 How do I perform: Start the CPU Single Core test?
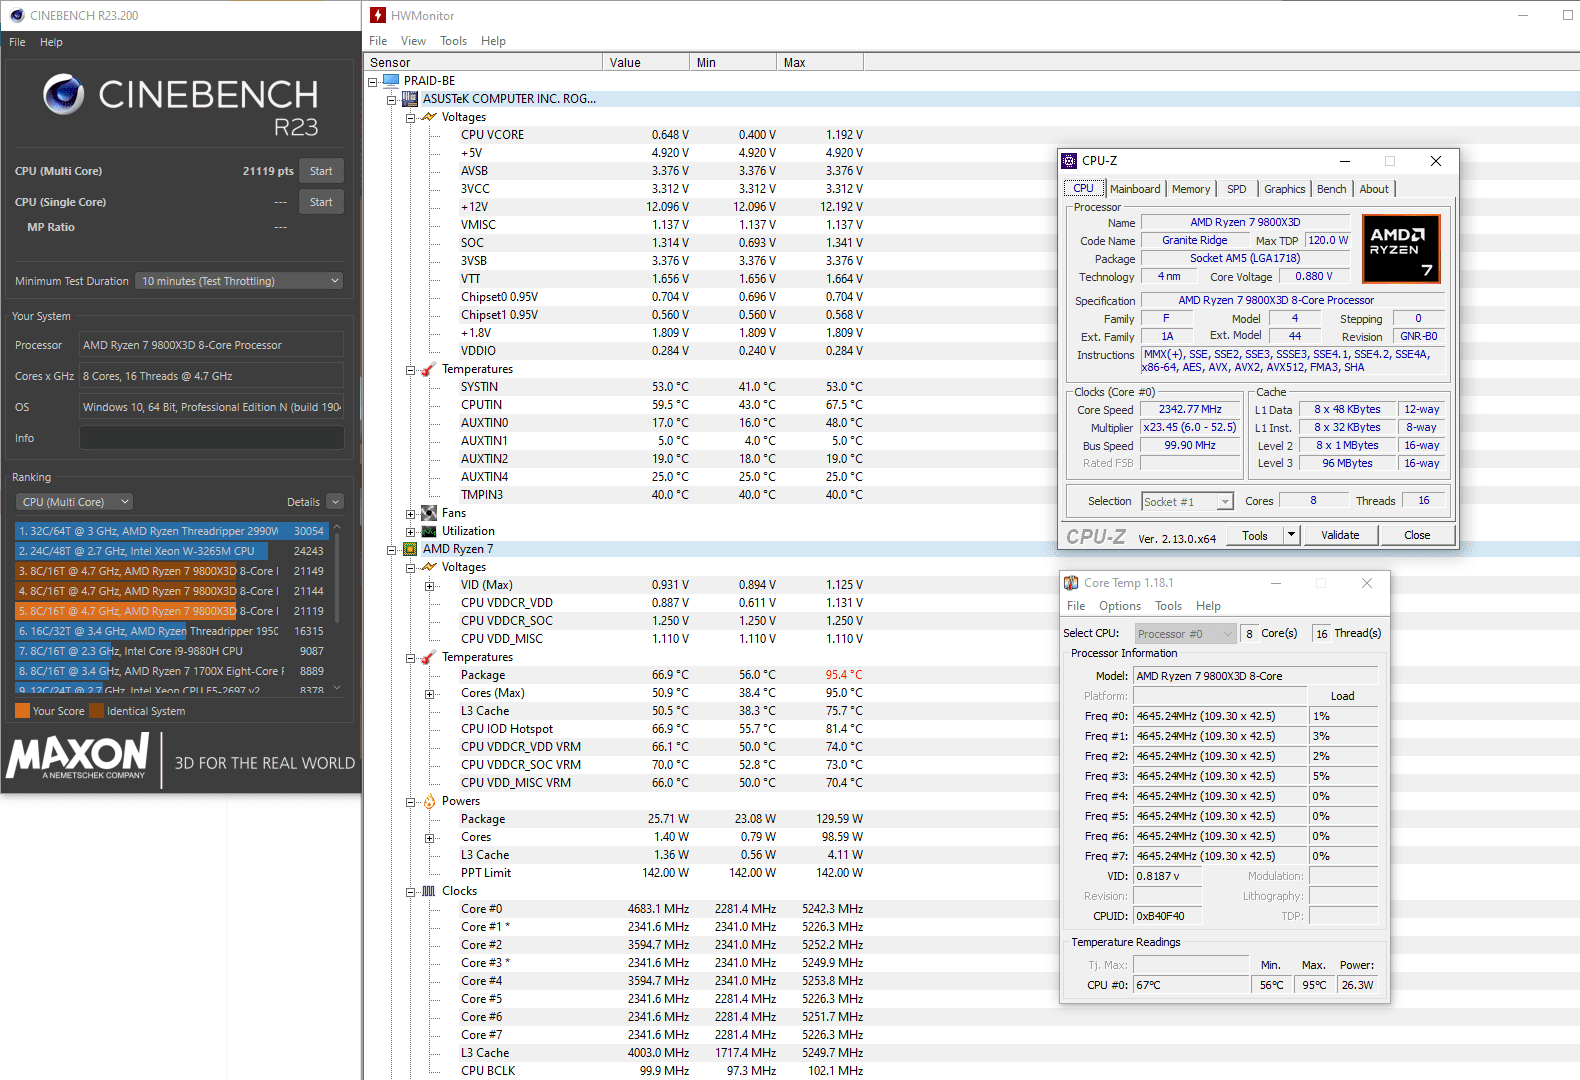(x=321, y=202)
